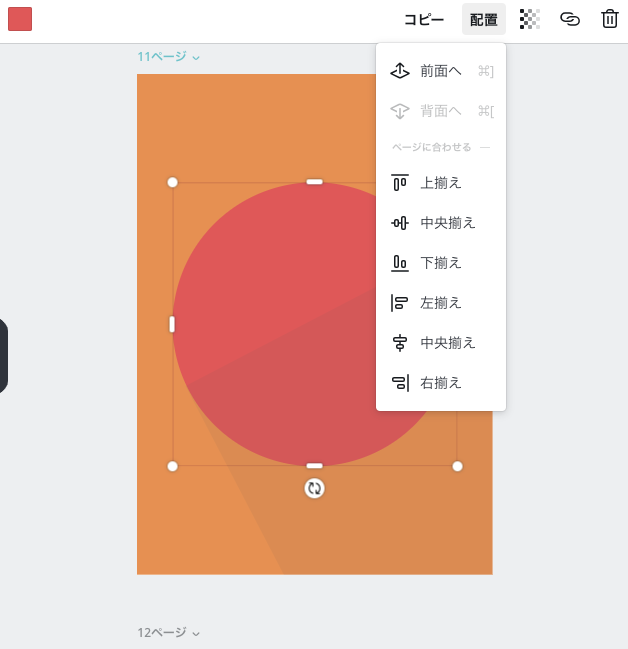Click the top-align icon
Screen dimensions: 628x649
(x=400, y=183)
